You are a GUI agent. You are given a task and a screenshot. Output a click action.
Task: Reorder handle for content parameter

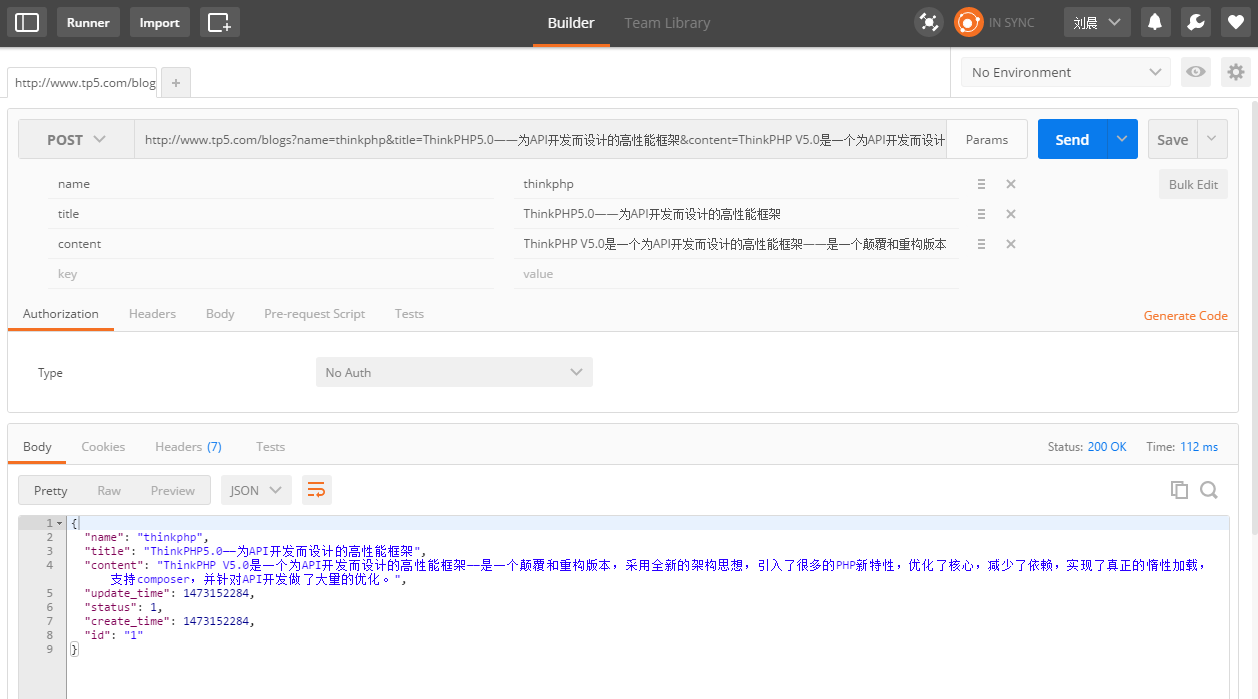tap(981, 244)
